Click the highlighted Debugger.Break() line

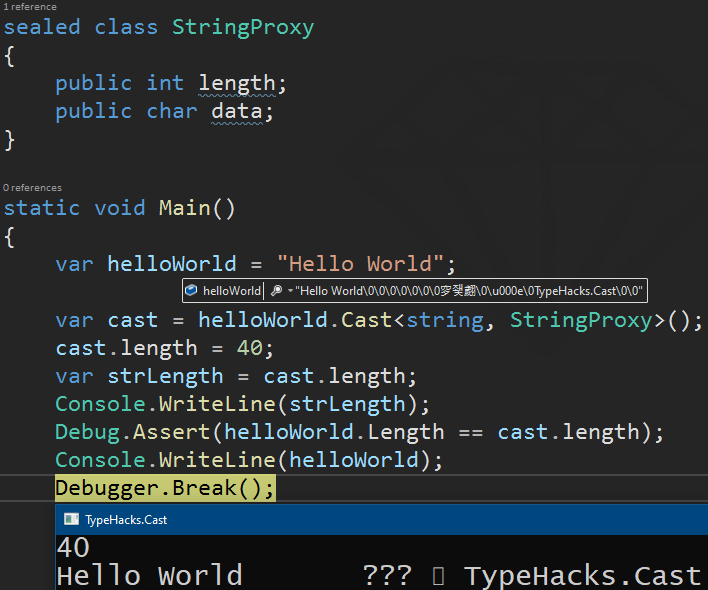(165, 488)
